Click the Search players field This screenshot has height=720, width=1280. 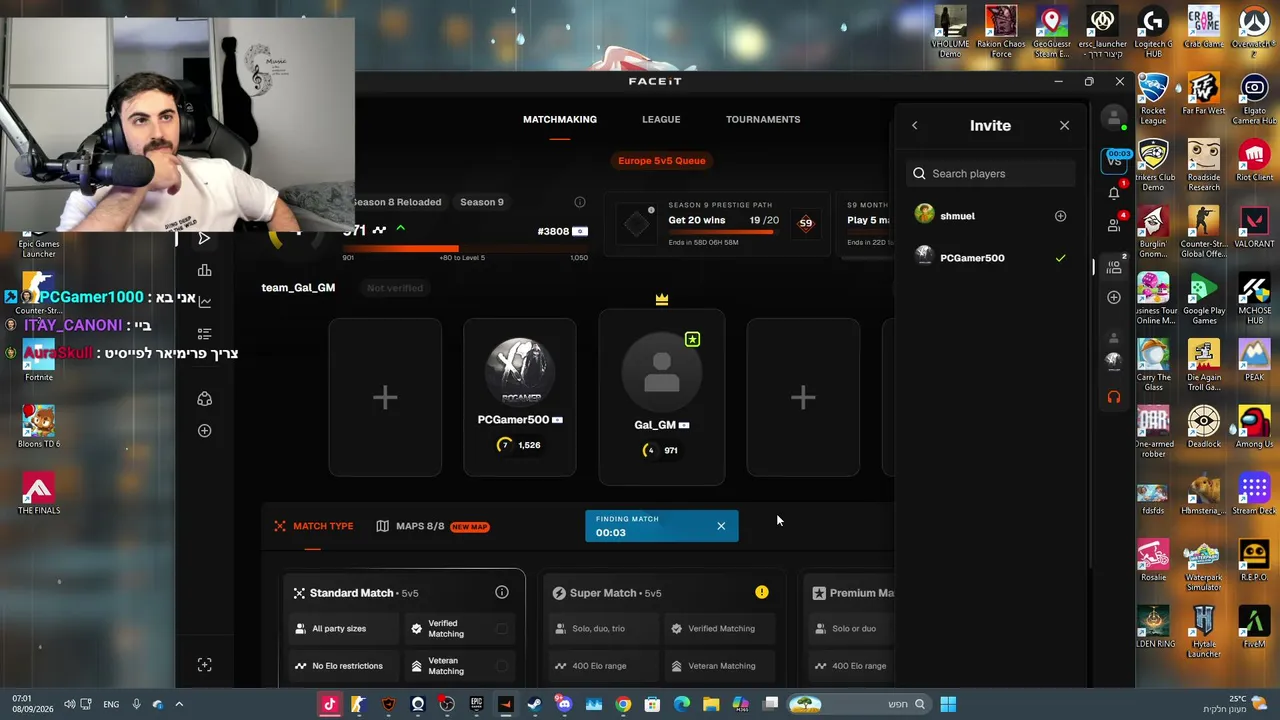(991, 174)
